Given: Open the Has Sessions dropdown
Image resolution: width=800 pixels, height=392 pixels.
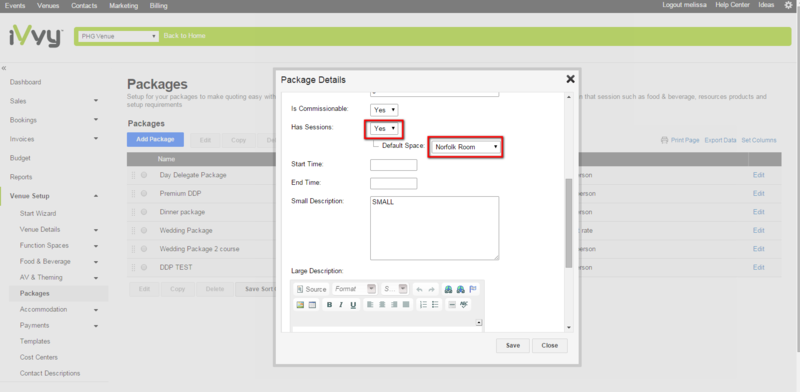Looking at the screenshot, I should pyautogui.click(x=384, y=129).
